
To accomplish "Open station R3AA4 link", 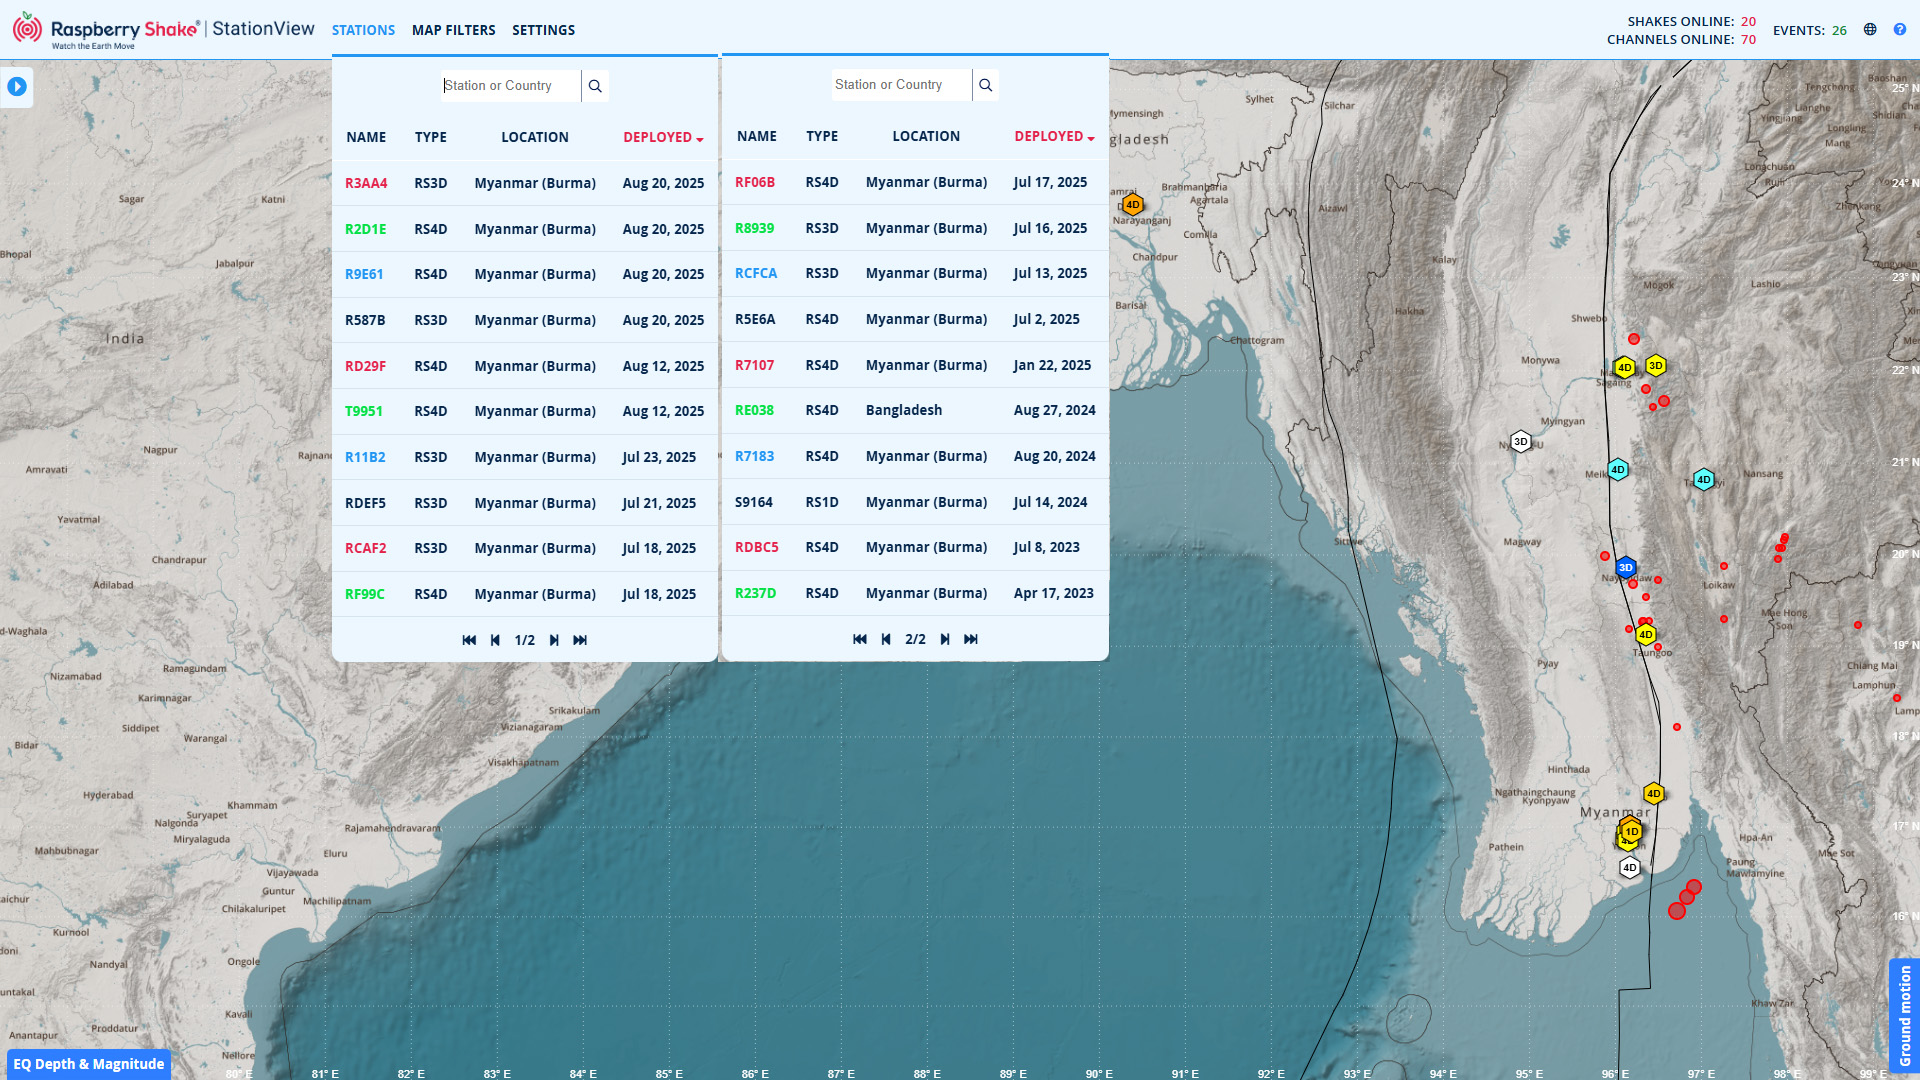I will pos(366,184).
